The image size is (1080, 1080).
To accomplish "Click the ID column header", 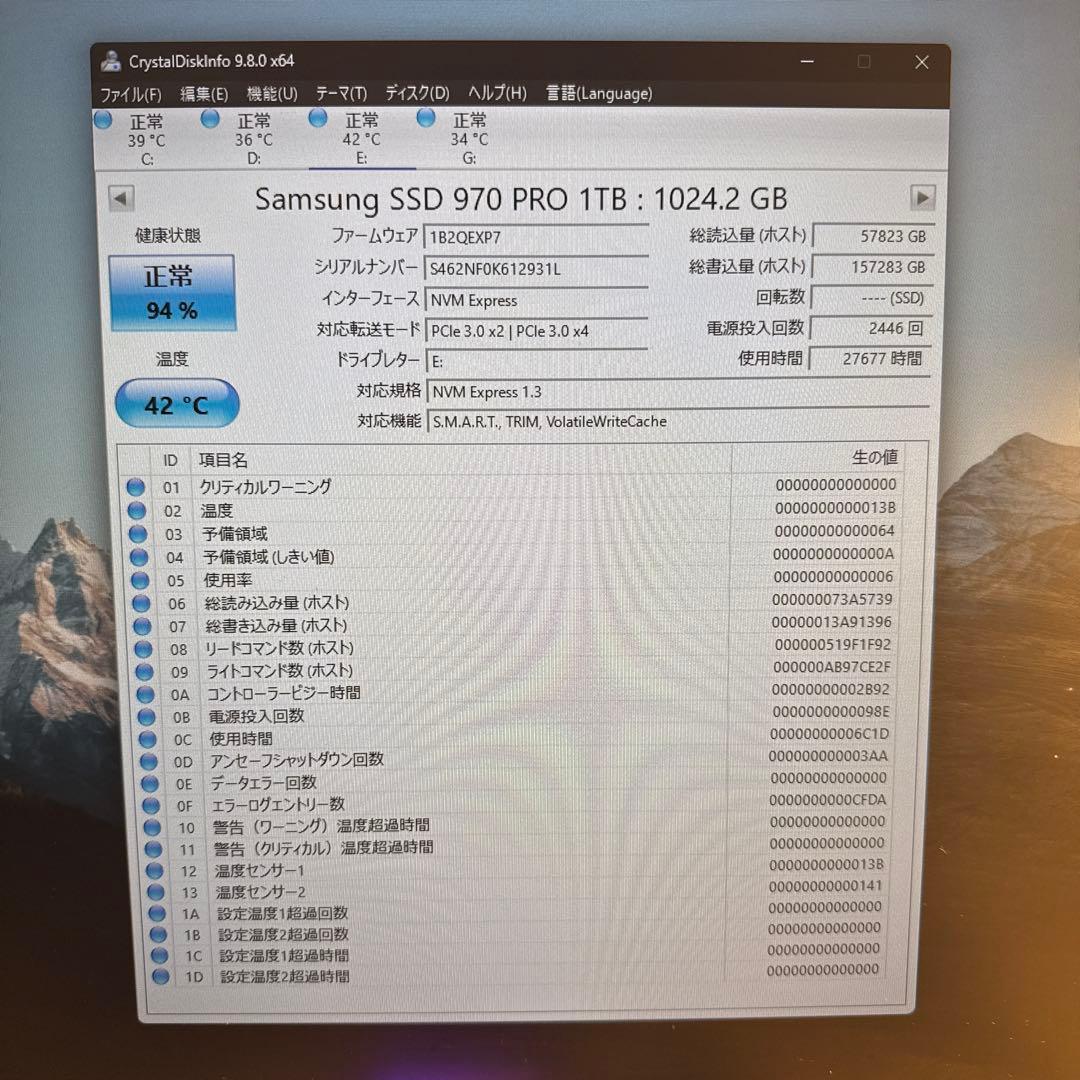I will coord(170,461).
